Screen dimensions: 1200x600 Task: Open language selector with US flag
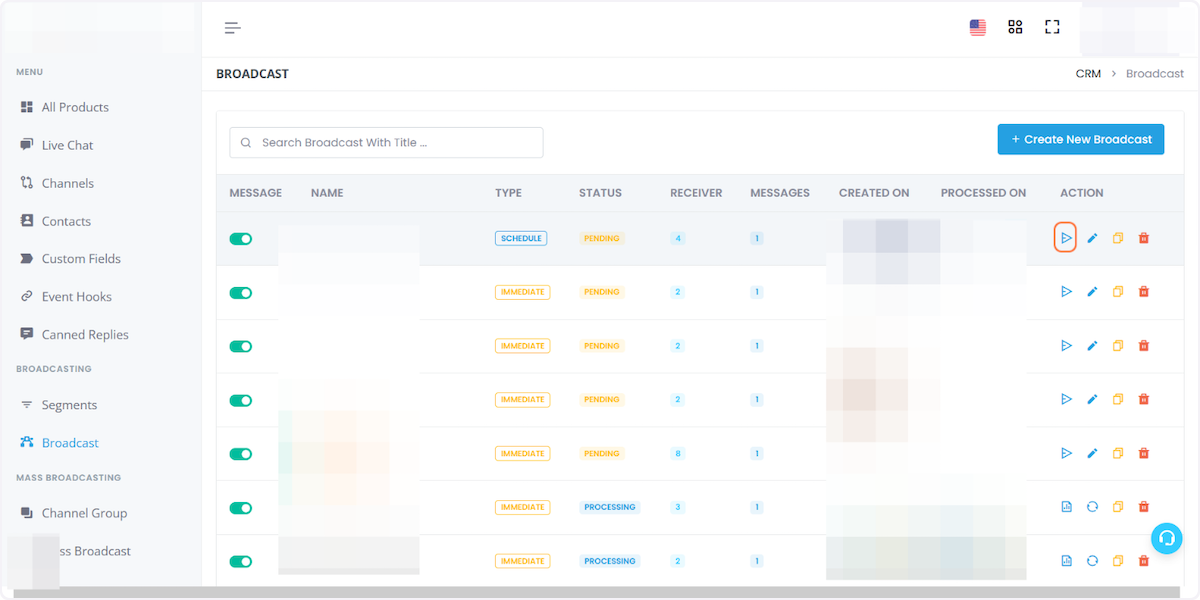(978, 28)
